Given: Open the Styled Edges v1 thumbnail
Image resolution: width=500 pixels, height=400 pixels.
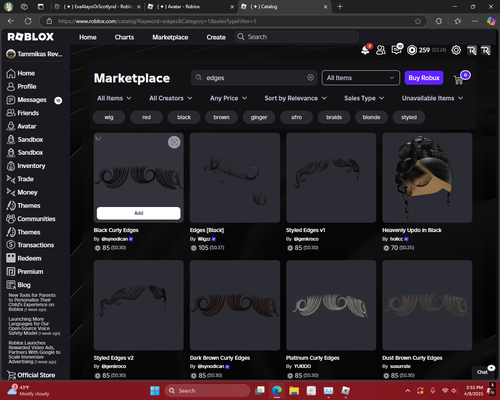Looking at the screenshot, I should (x=331, y=178).
